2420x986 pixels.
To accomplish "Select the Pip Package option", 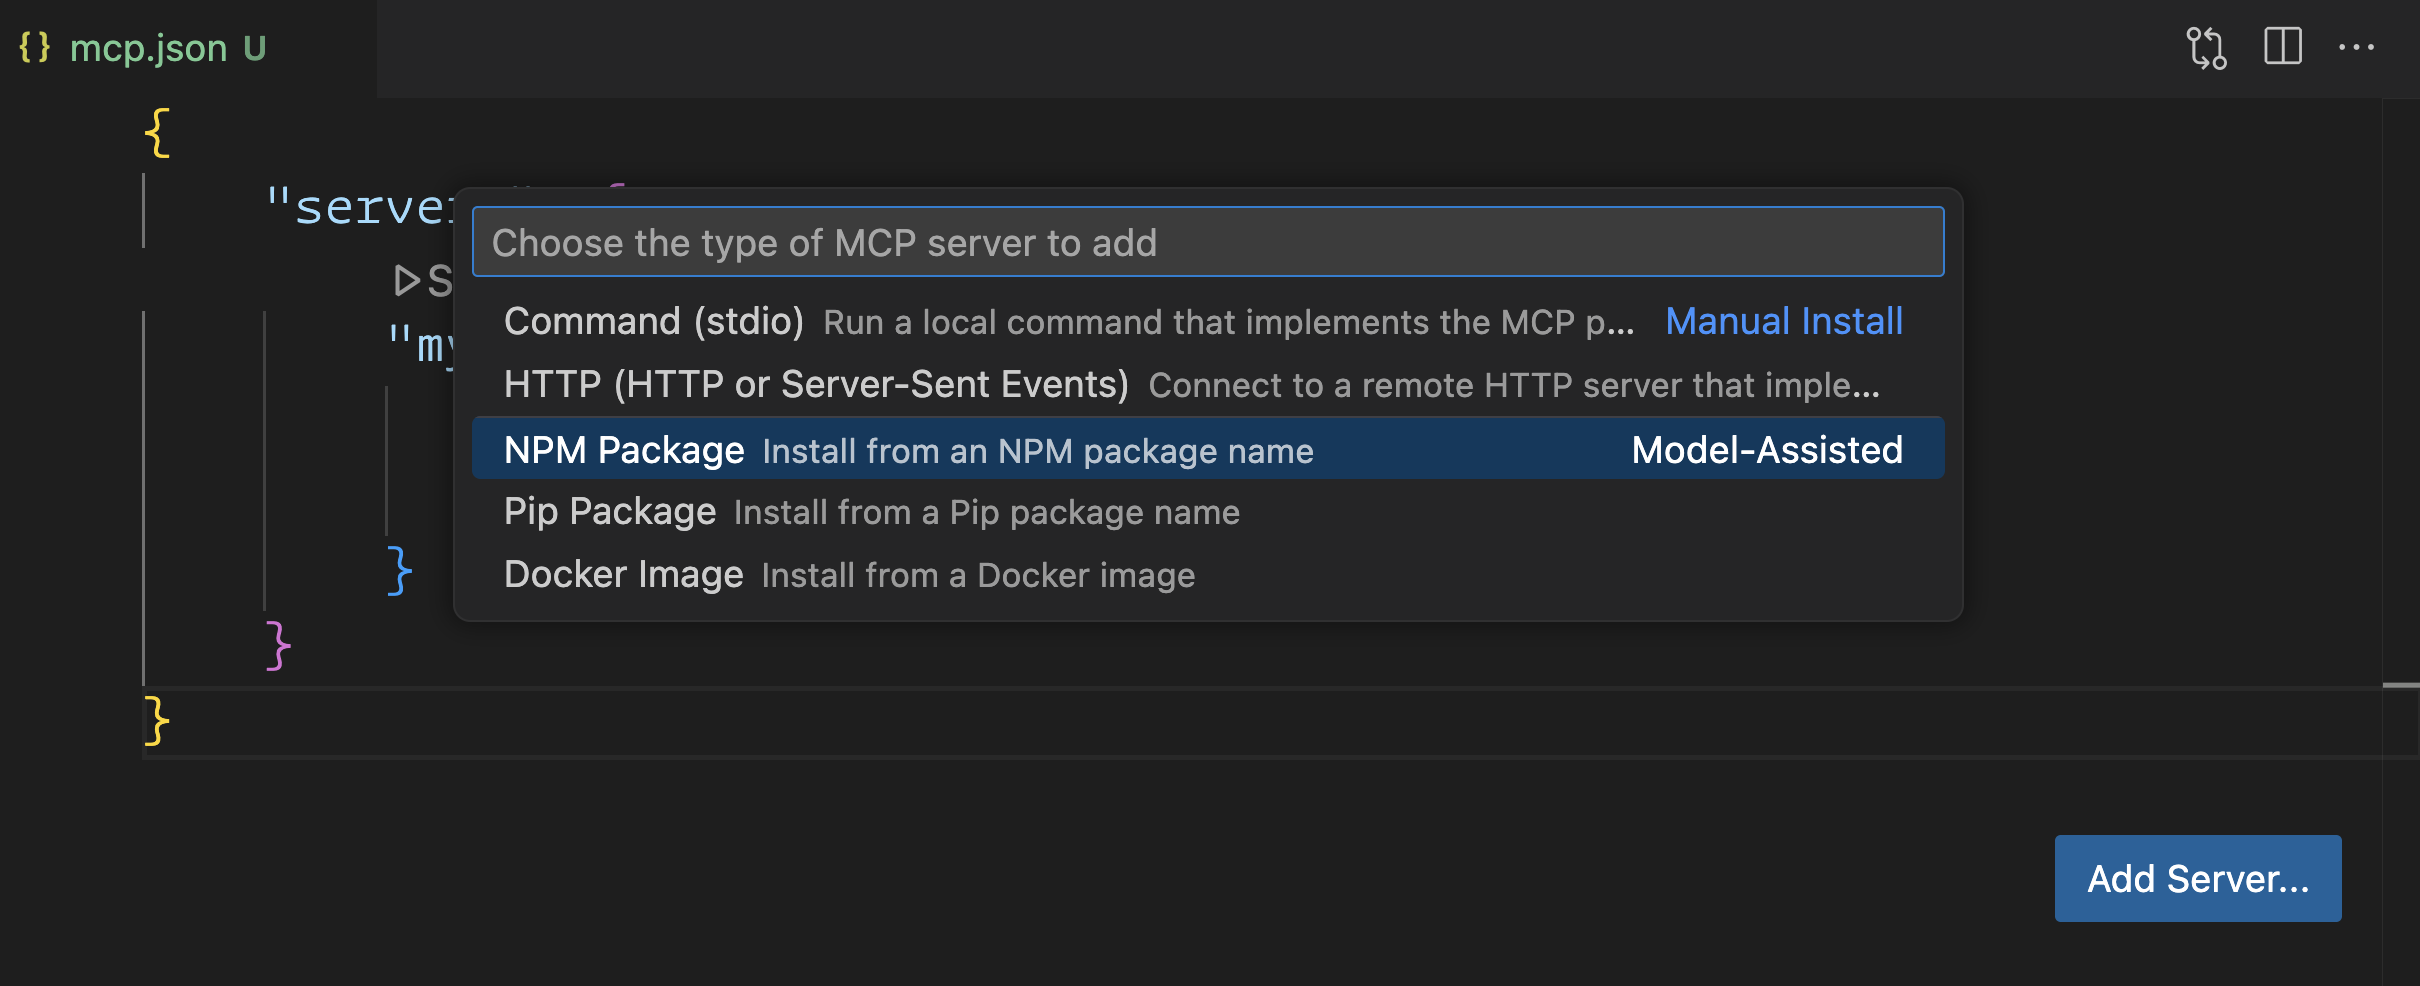I will click(610, 511).
